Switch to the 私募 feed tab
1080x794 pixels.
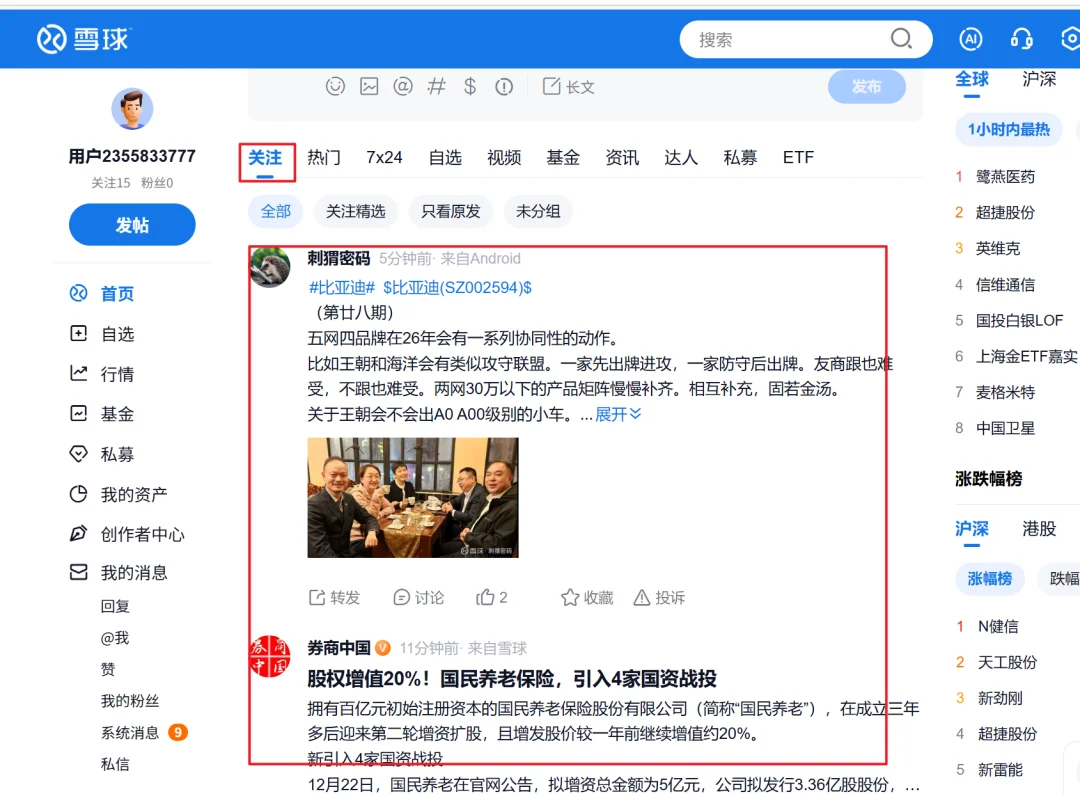click(740, 158)
